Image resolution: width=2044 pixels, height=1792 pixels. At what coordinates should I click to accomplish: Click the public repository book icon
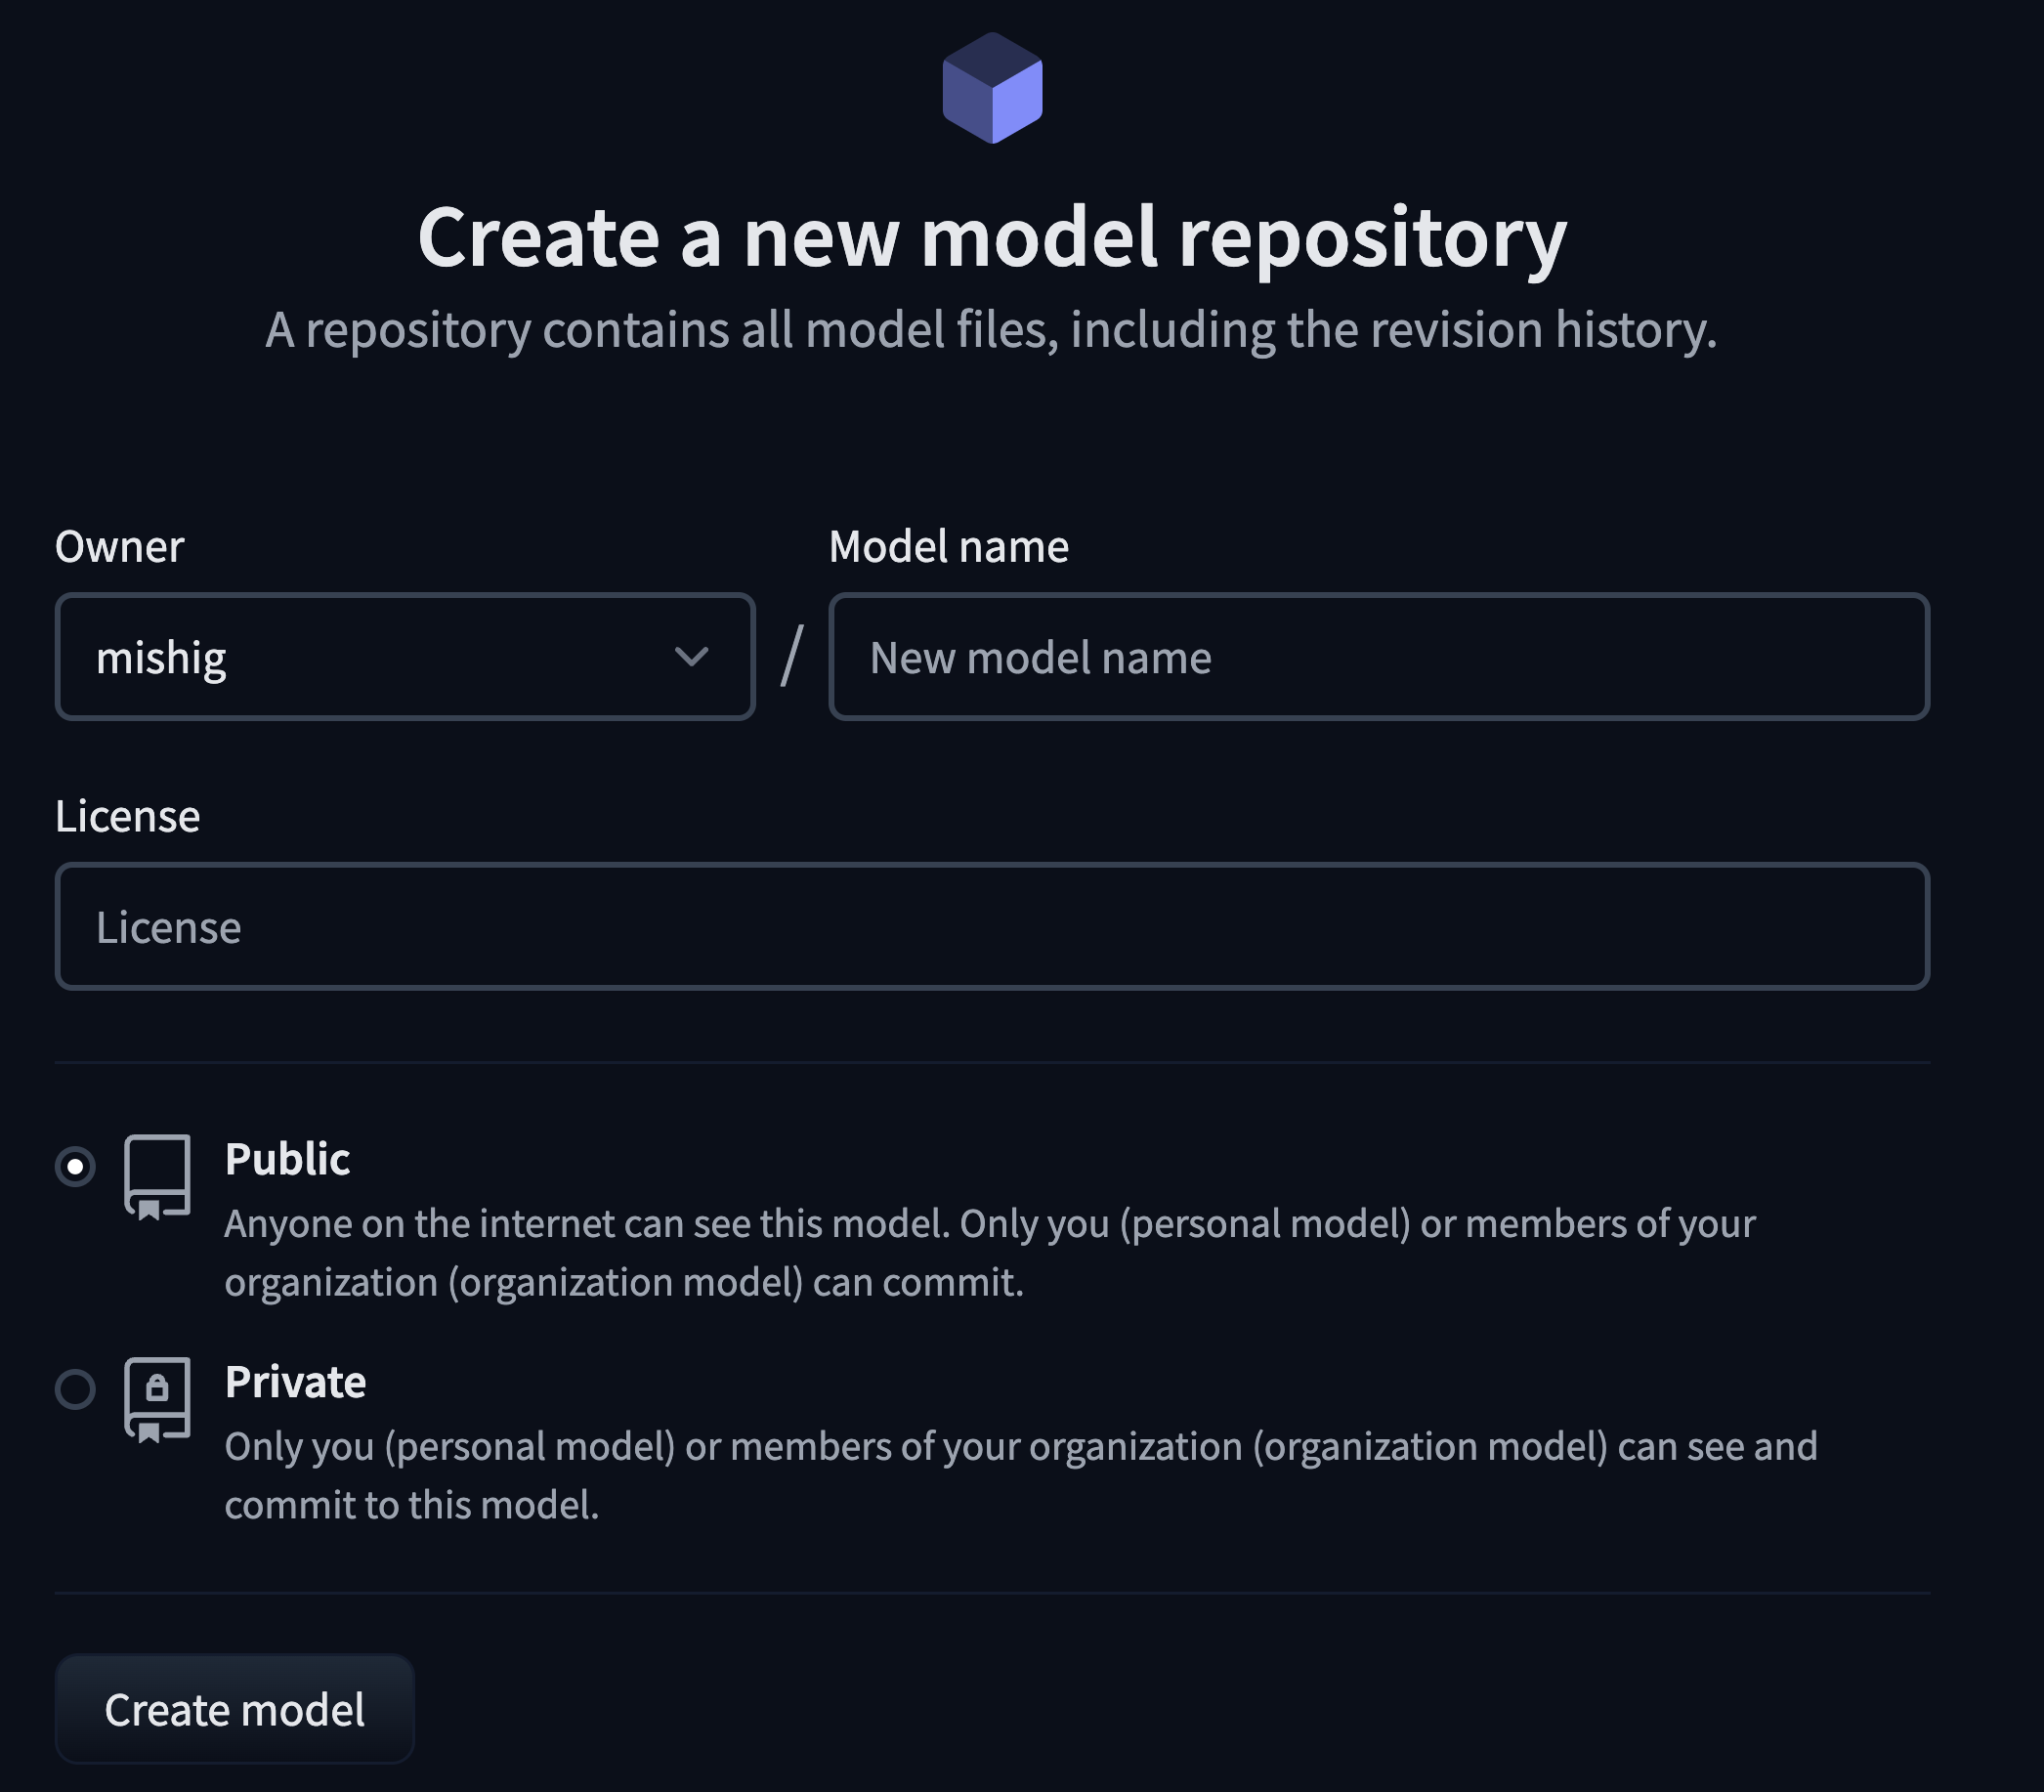point(157,1177)
